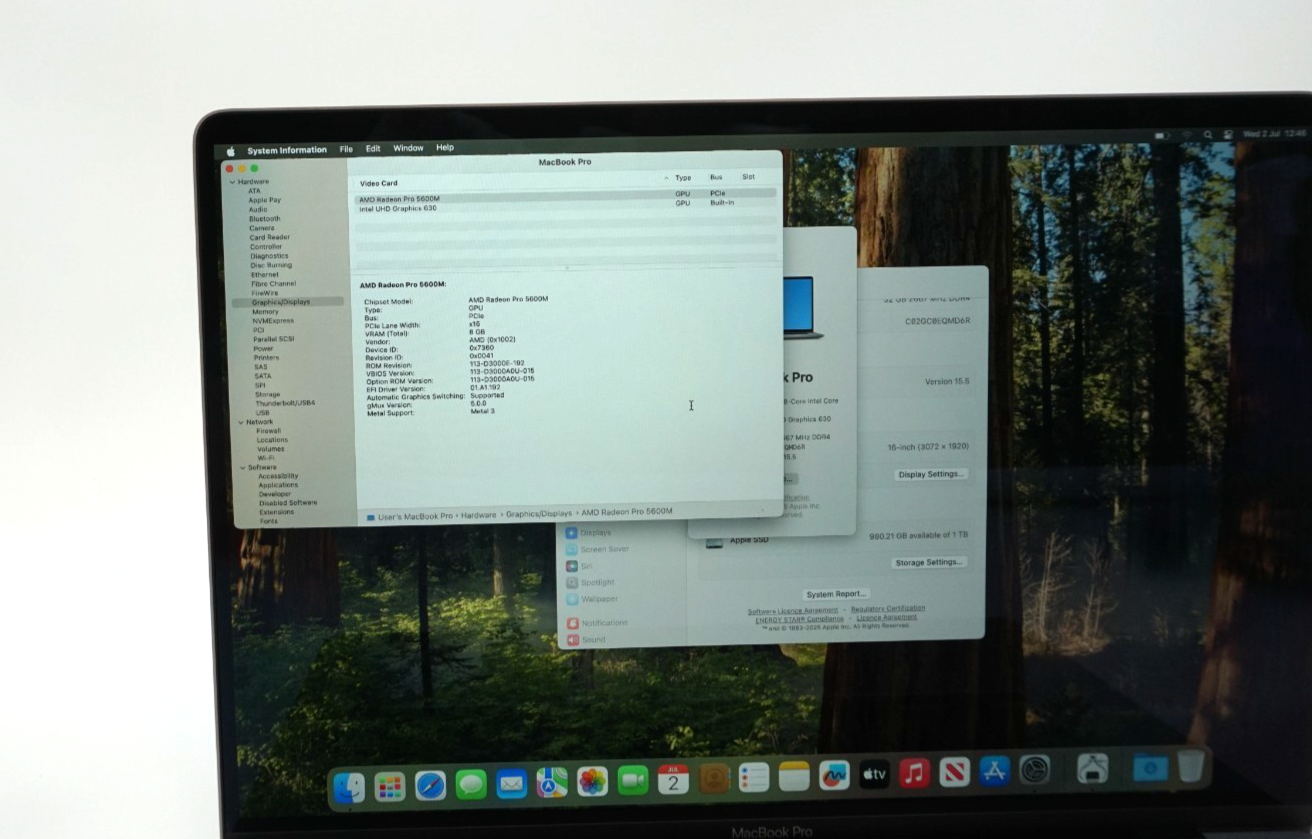Image resolution: width=1312 pixels, height=839 pixels.
Task: Open Sound in System Settings sidebar
Action: [586, 639]
